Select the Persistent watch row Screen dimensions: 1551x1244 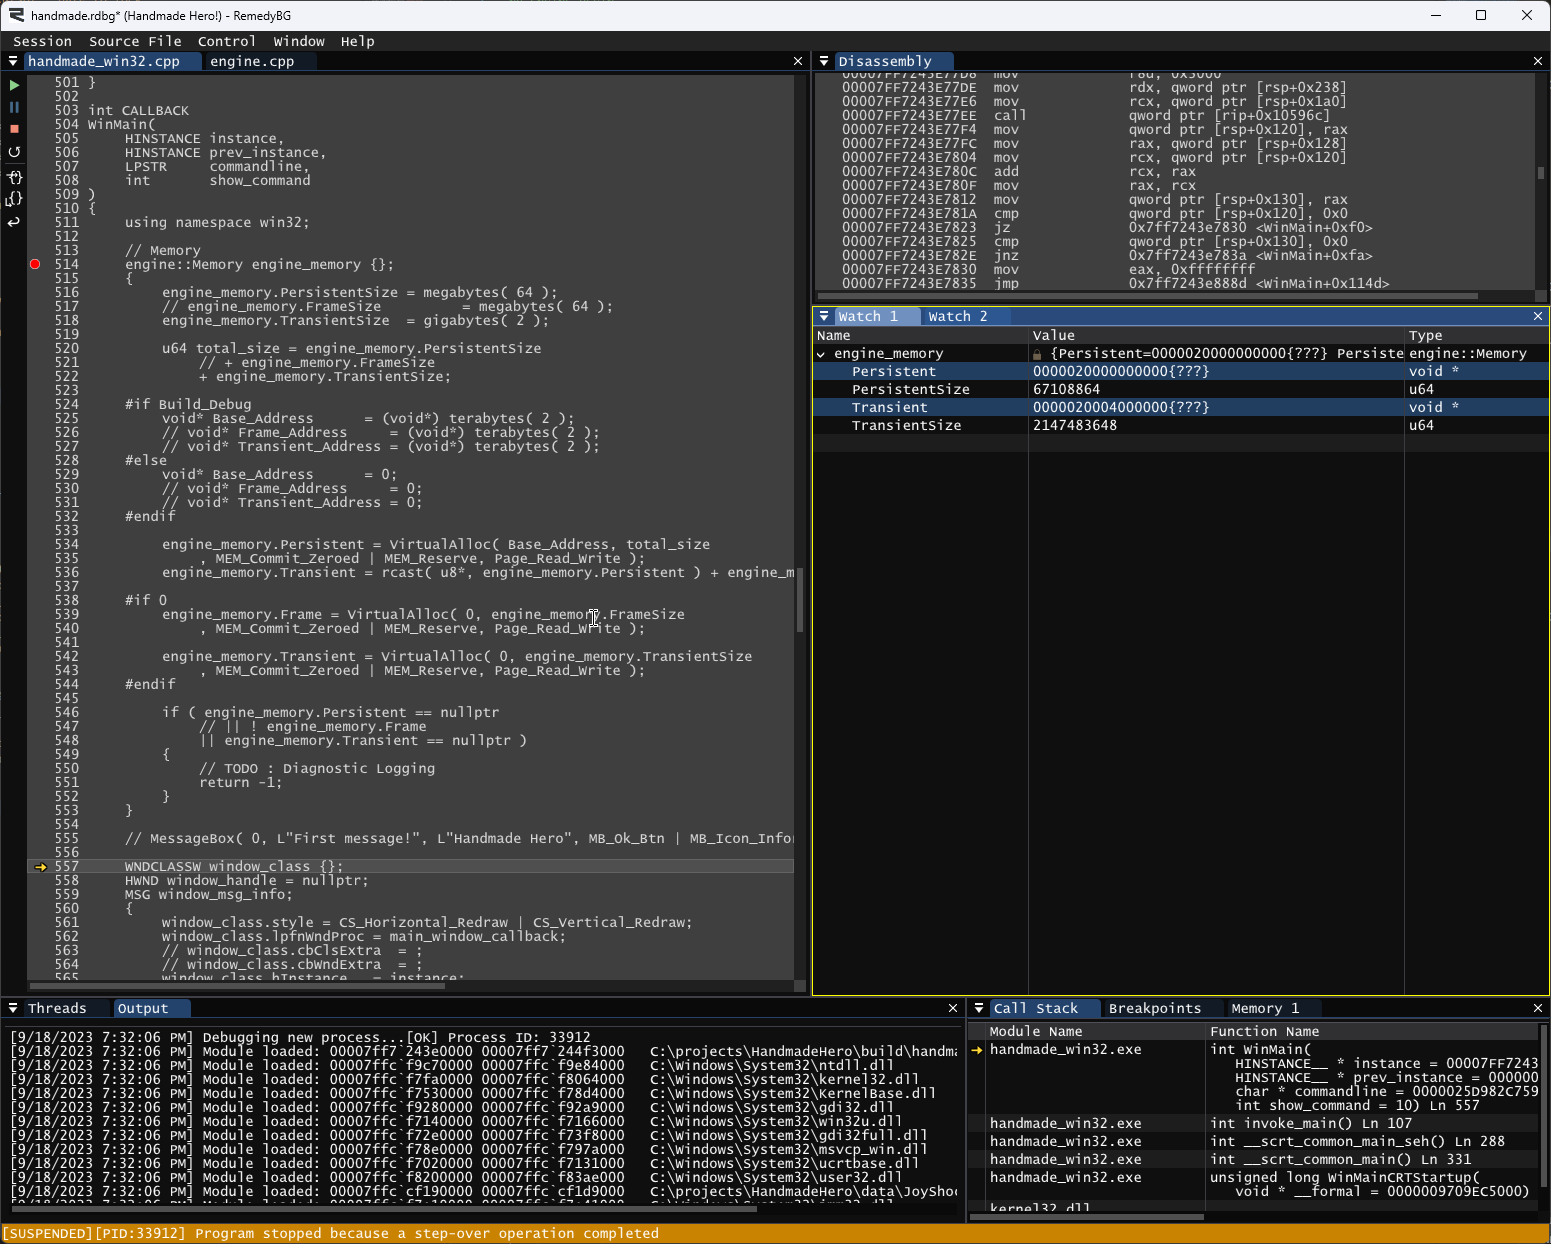[x=1181, y=372]
